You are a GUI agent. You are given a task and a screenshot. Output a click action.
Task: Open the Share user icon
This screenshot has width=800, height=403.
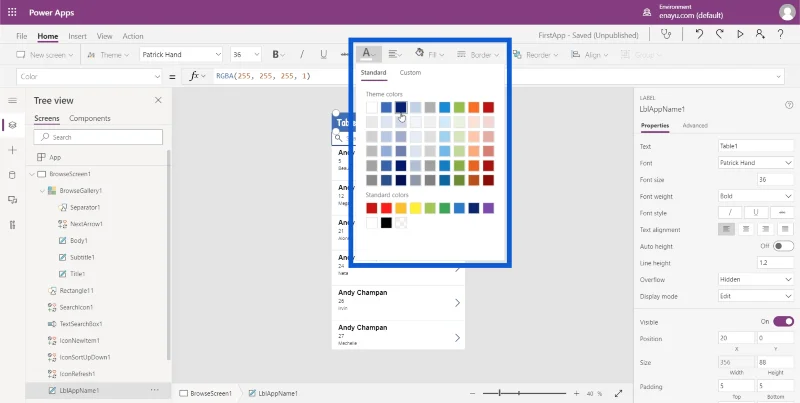(x=760, y=35)
